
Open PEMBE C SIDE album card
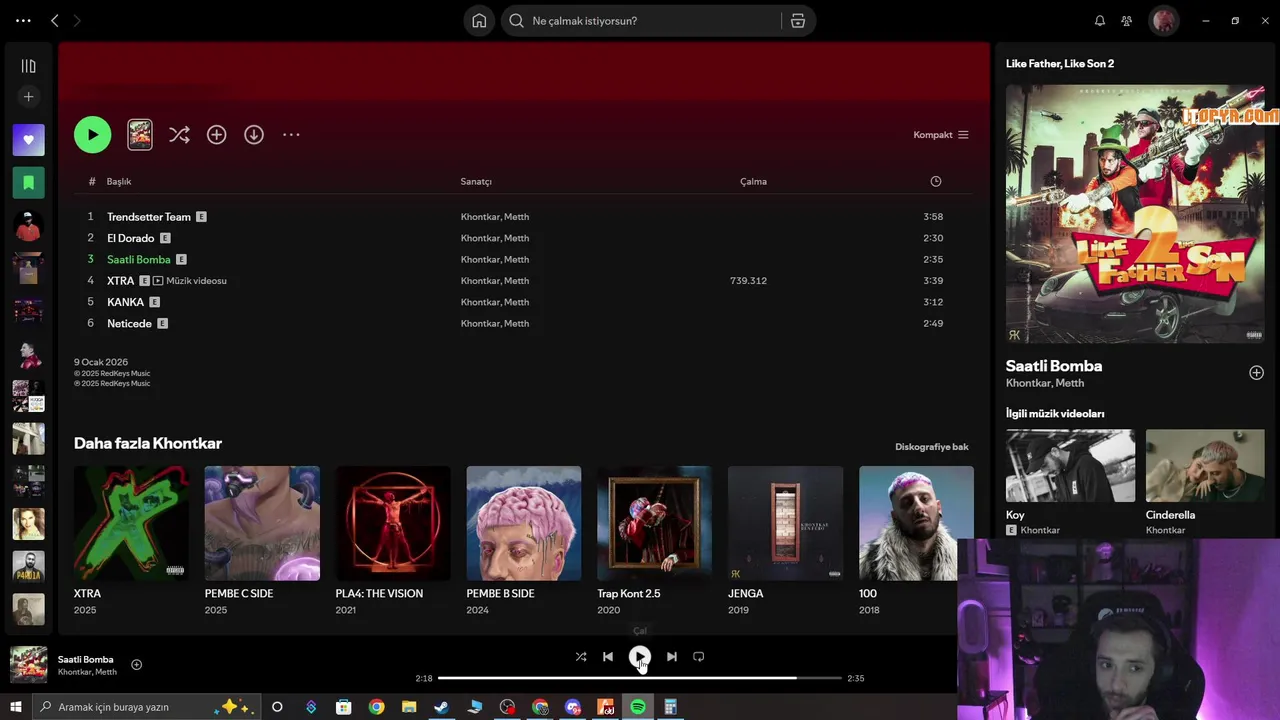tap(262, 541)
